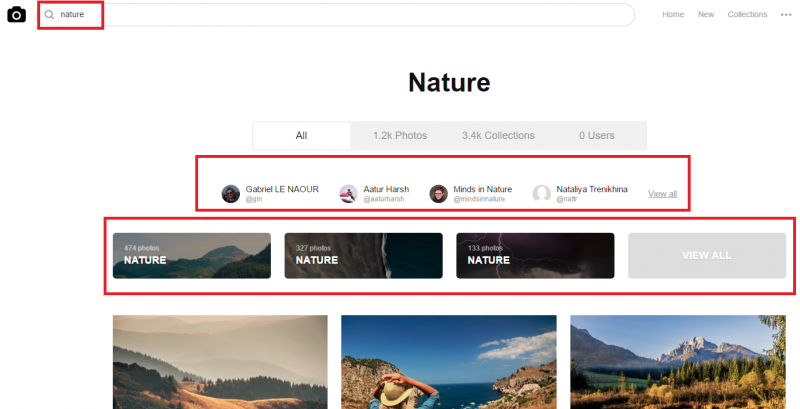The image size is (800, 409).
Task: Open New in the top navigation
Action: [x=706, y=15]
